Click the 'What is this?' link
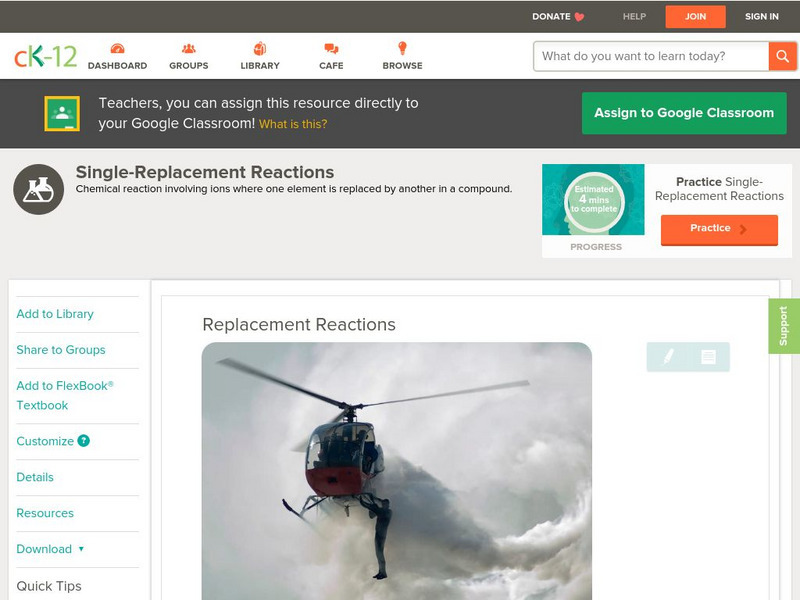Viewport: 800px width, 600px height. [x=293, y=124]
